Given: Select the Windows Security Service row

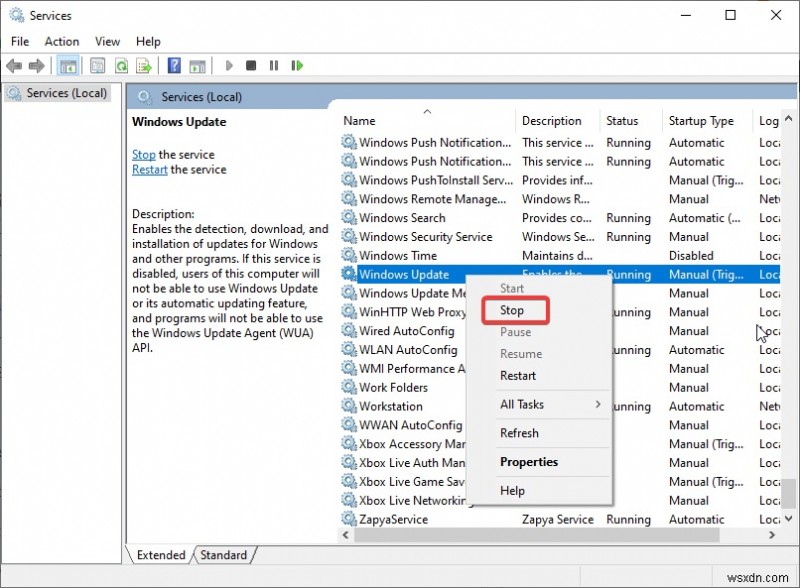Looking at the screenshot, I should coord(560,237).
